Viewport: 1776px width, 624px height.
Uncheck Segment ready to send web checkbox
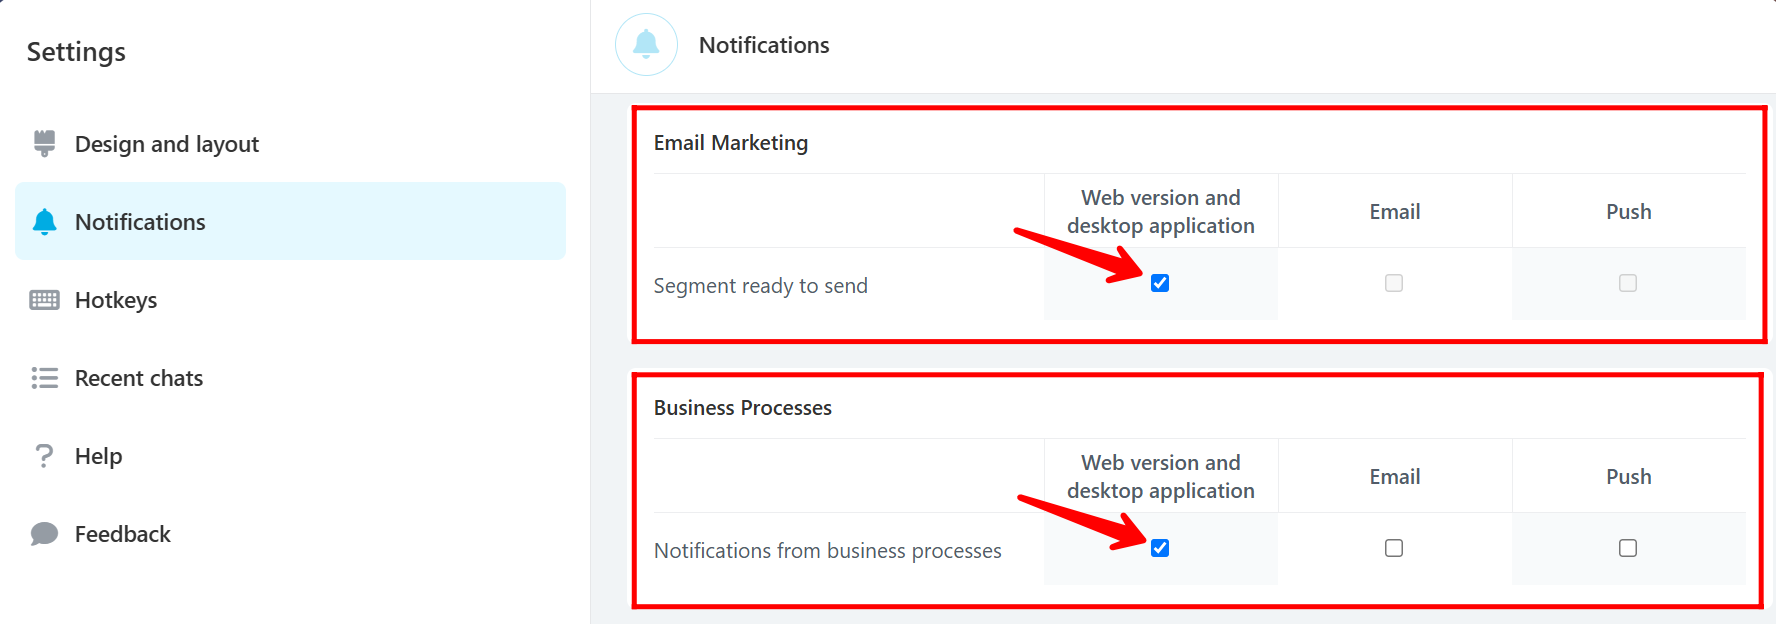[x=1160, y=283]
